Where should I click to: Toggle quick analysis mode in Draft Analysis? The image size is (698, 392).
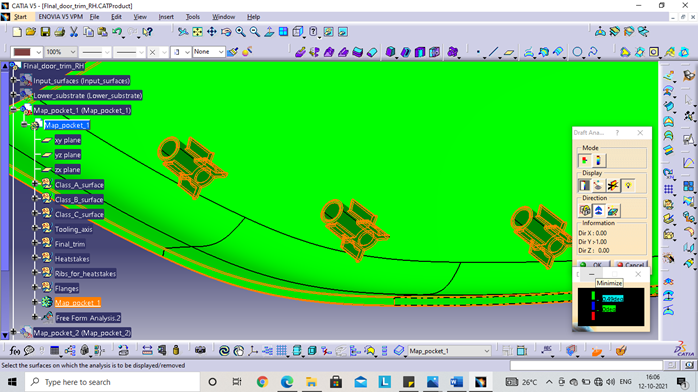(584, 160)
